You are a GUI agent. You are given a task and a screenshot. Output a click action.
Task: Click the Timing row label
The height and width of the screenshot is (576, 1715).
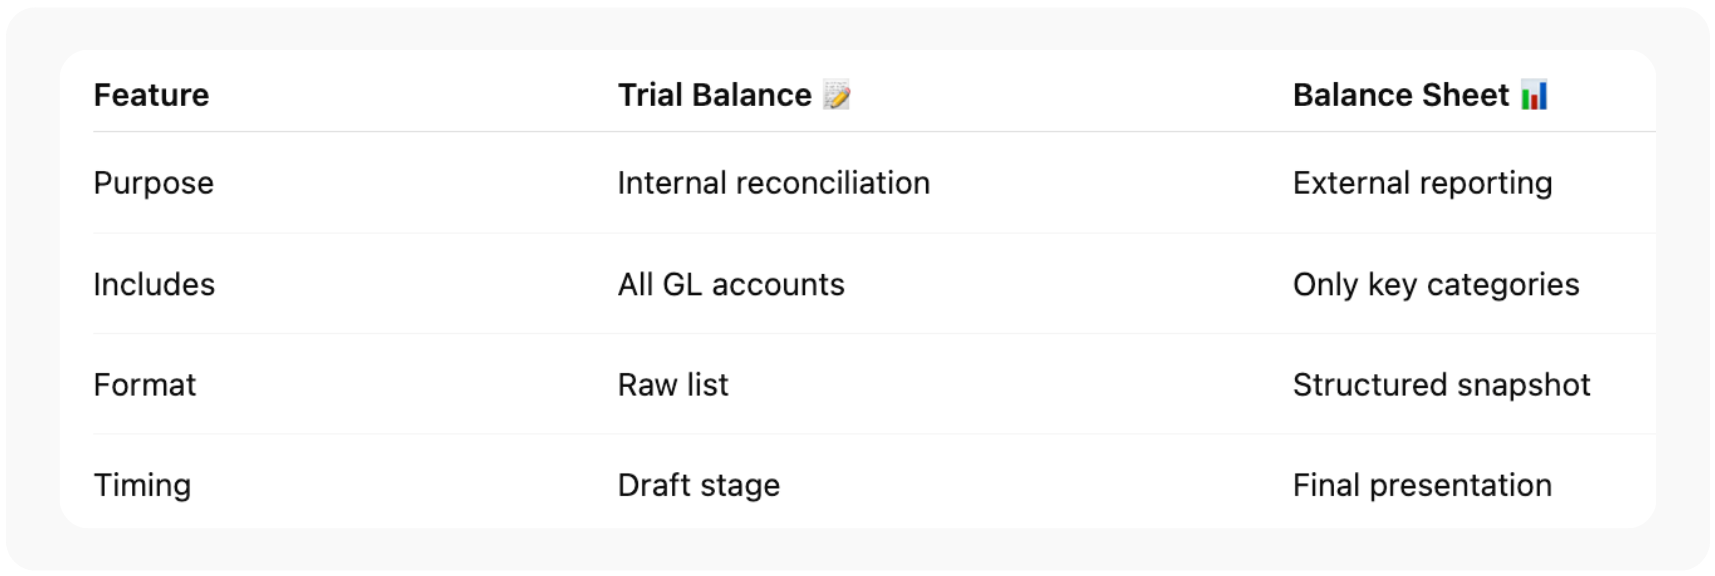point(142,485)
